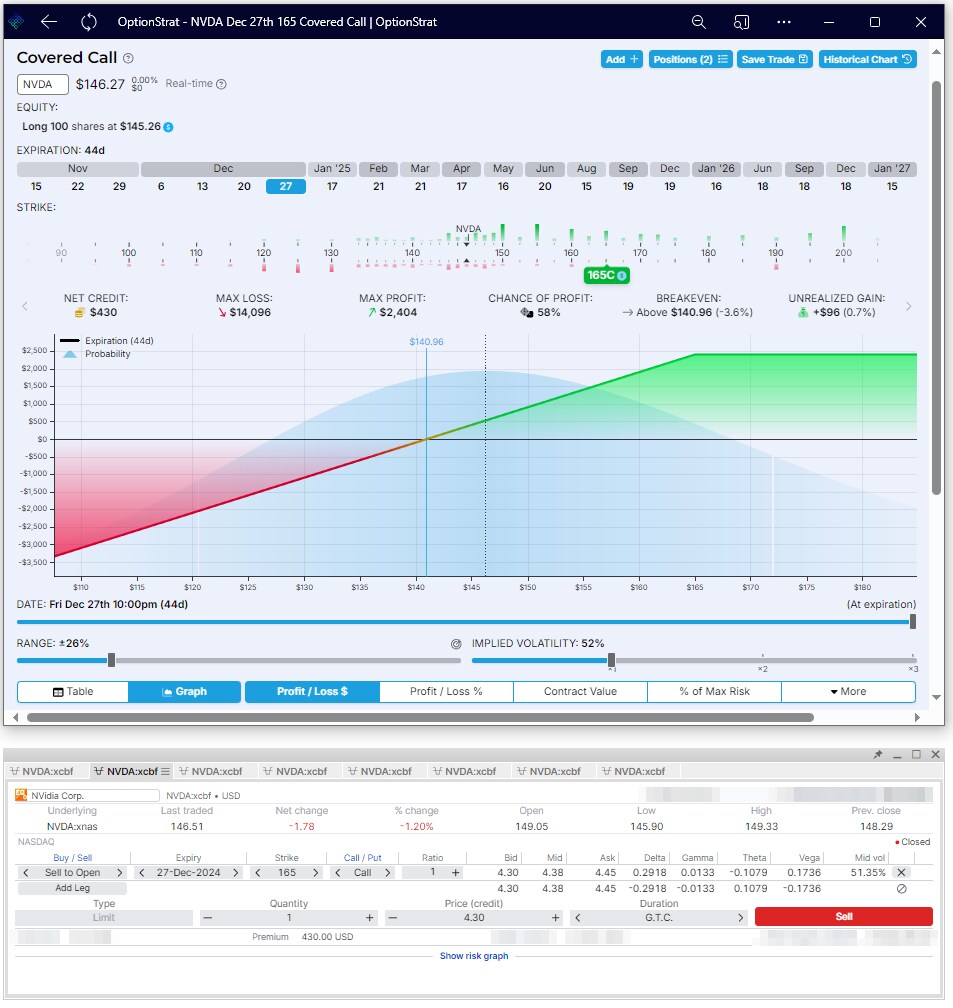Open Positions (2) list
Viewport: 953px width, 1008px height.
pyautogui.click(x=690, y=59)
